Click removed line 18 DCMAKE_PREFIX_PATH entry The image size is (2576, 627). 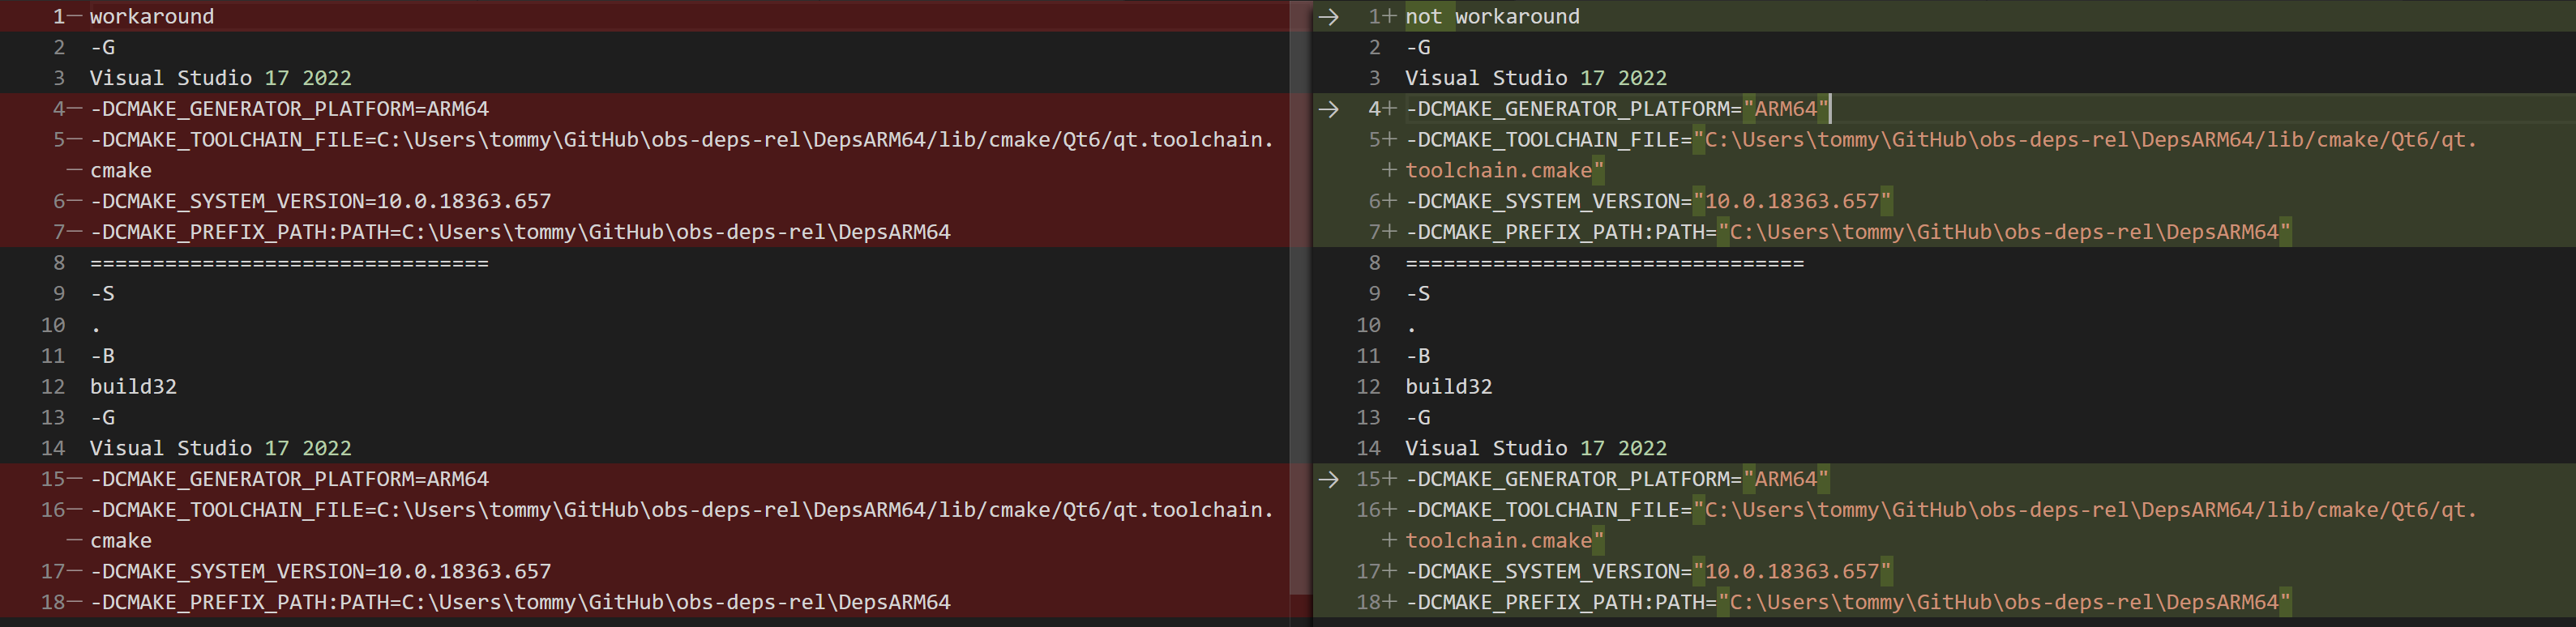point(520,603)
